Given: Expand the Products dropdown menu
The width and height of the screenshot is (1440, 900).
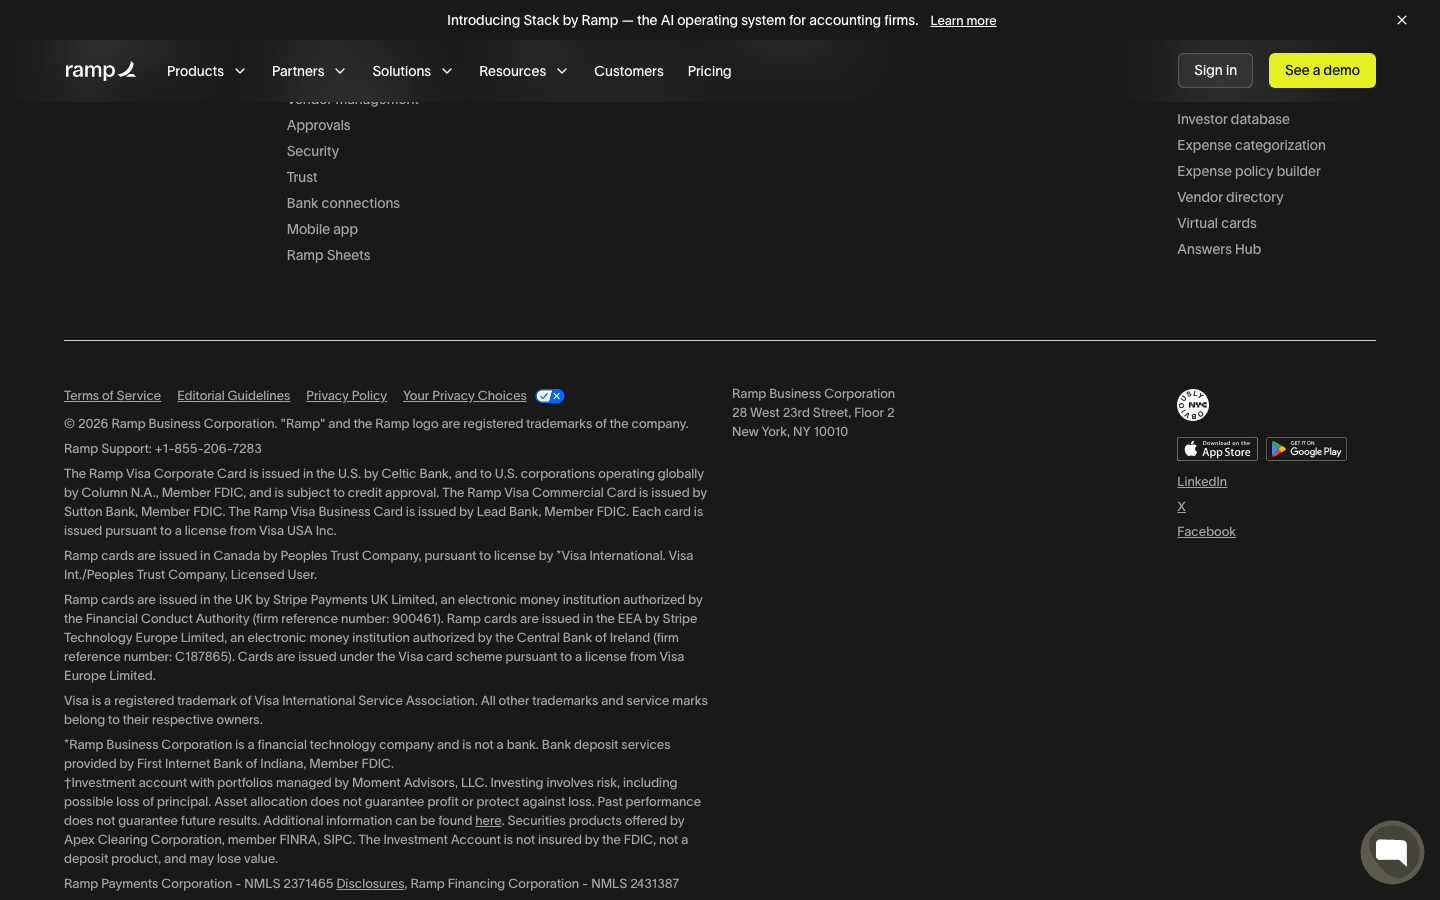Looking at the screenshot, I should (206, 71).
